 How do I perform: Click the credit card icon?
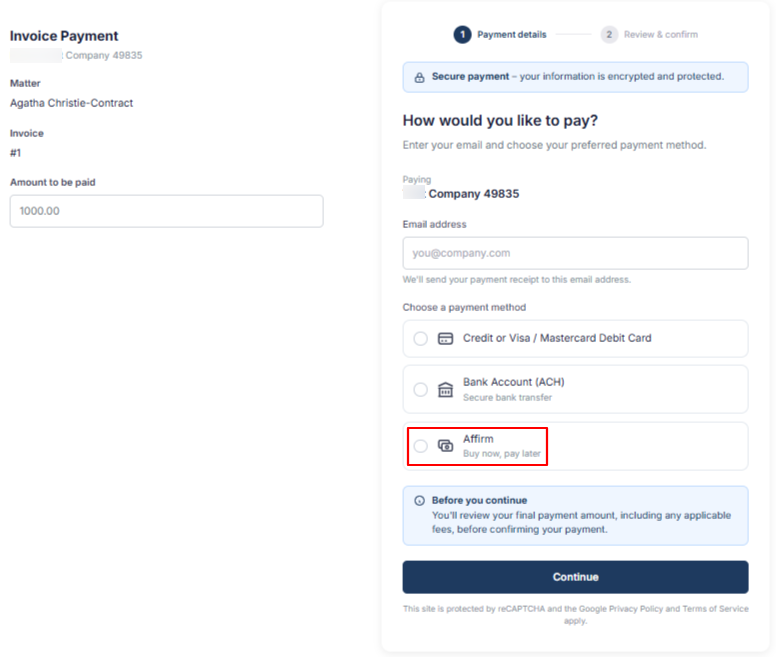coord(445,338)
